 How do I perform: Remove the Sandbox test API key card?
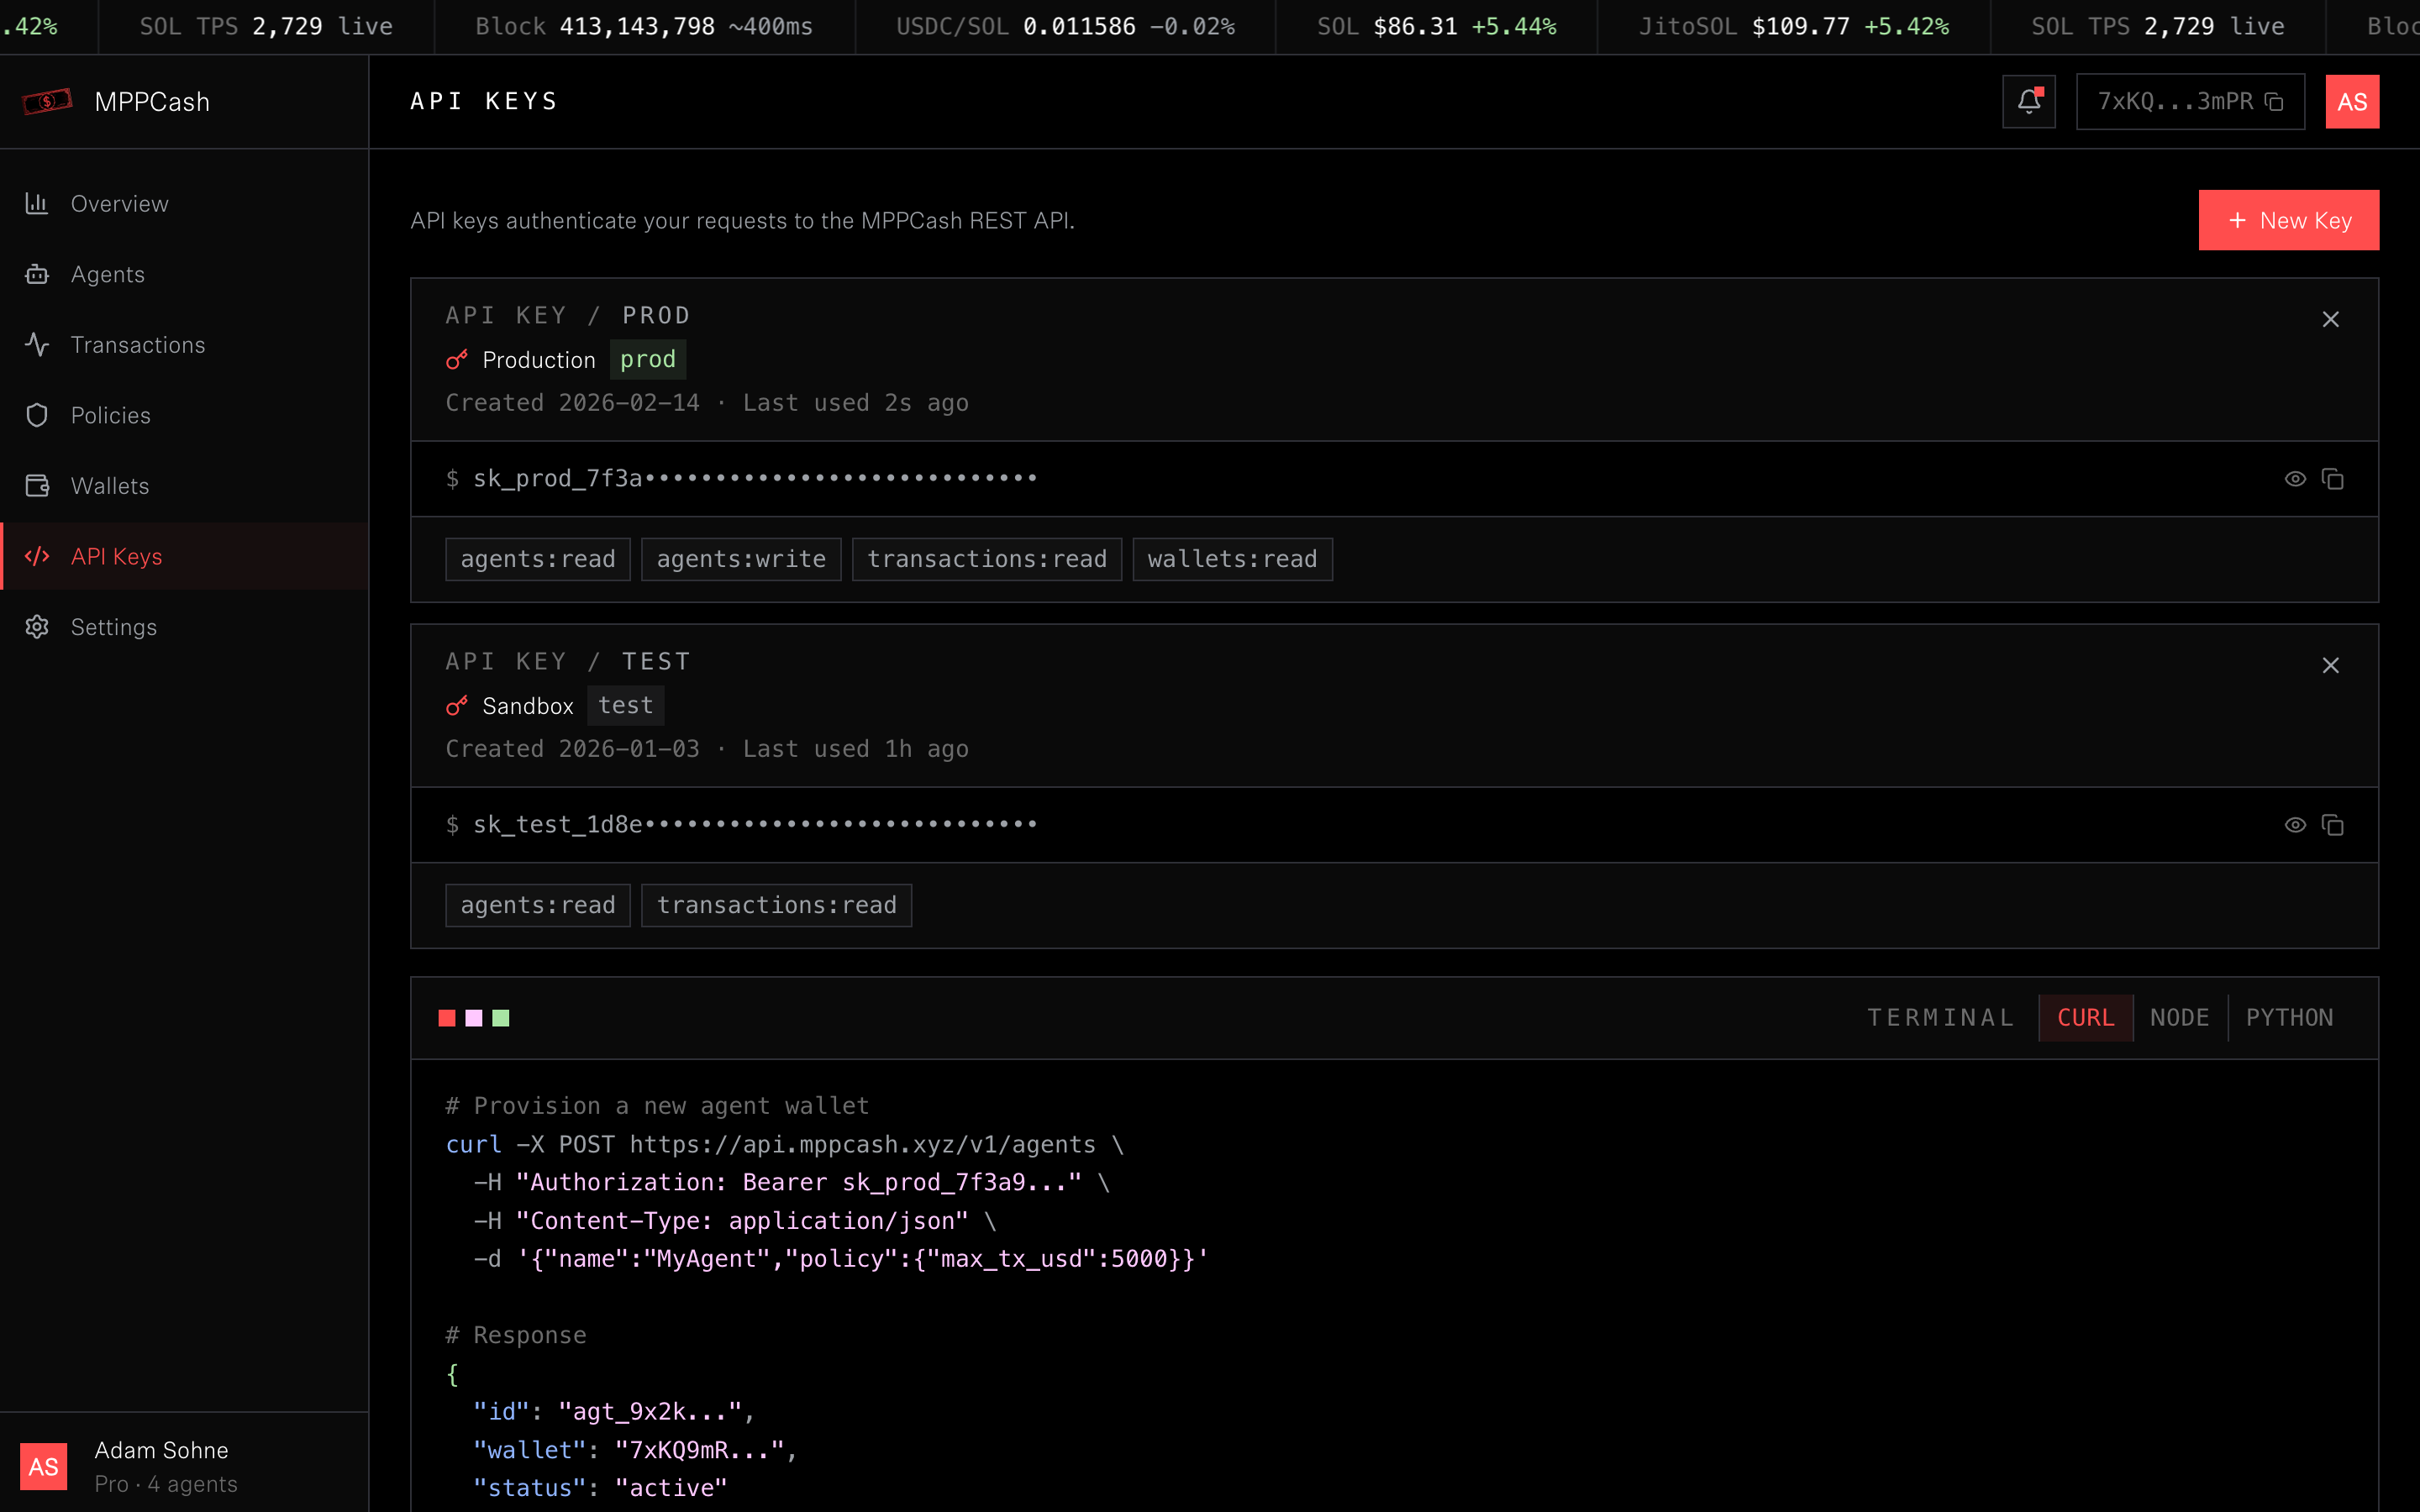(2330, 665)
